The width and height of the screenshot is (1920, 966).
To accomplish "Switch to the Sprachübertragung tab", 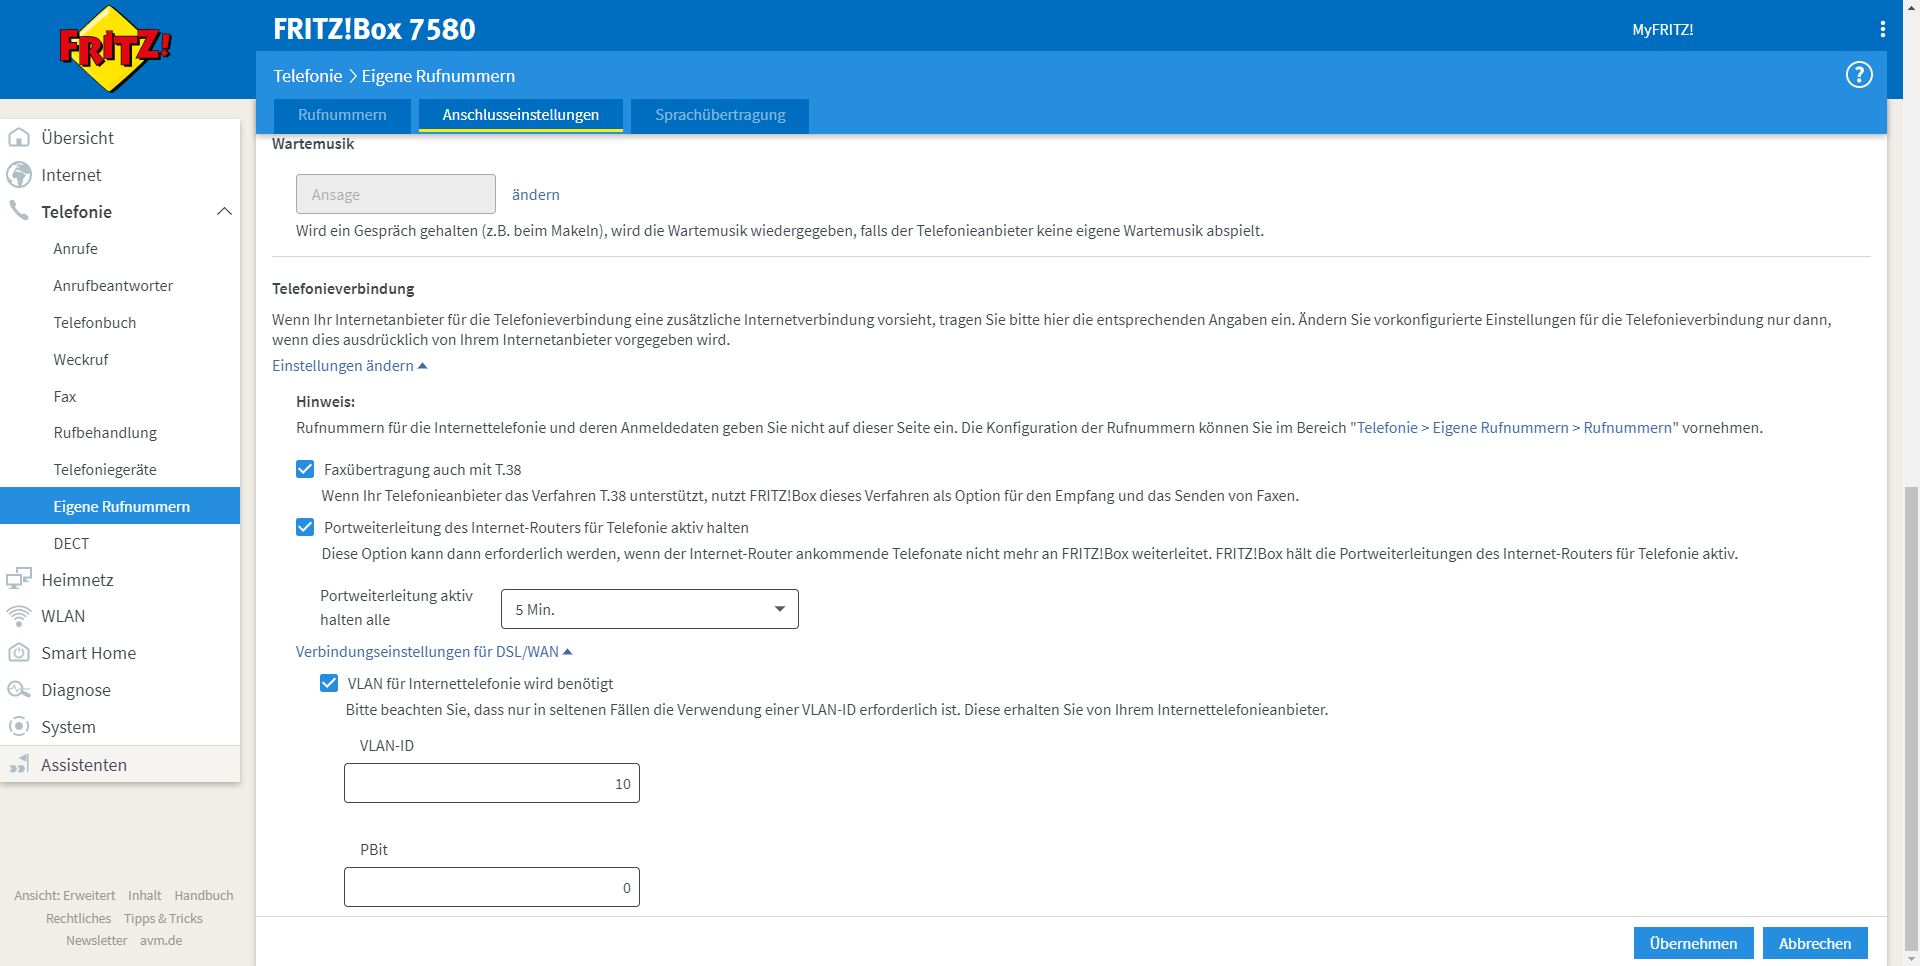I will (720, 115).
